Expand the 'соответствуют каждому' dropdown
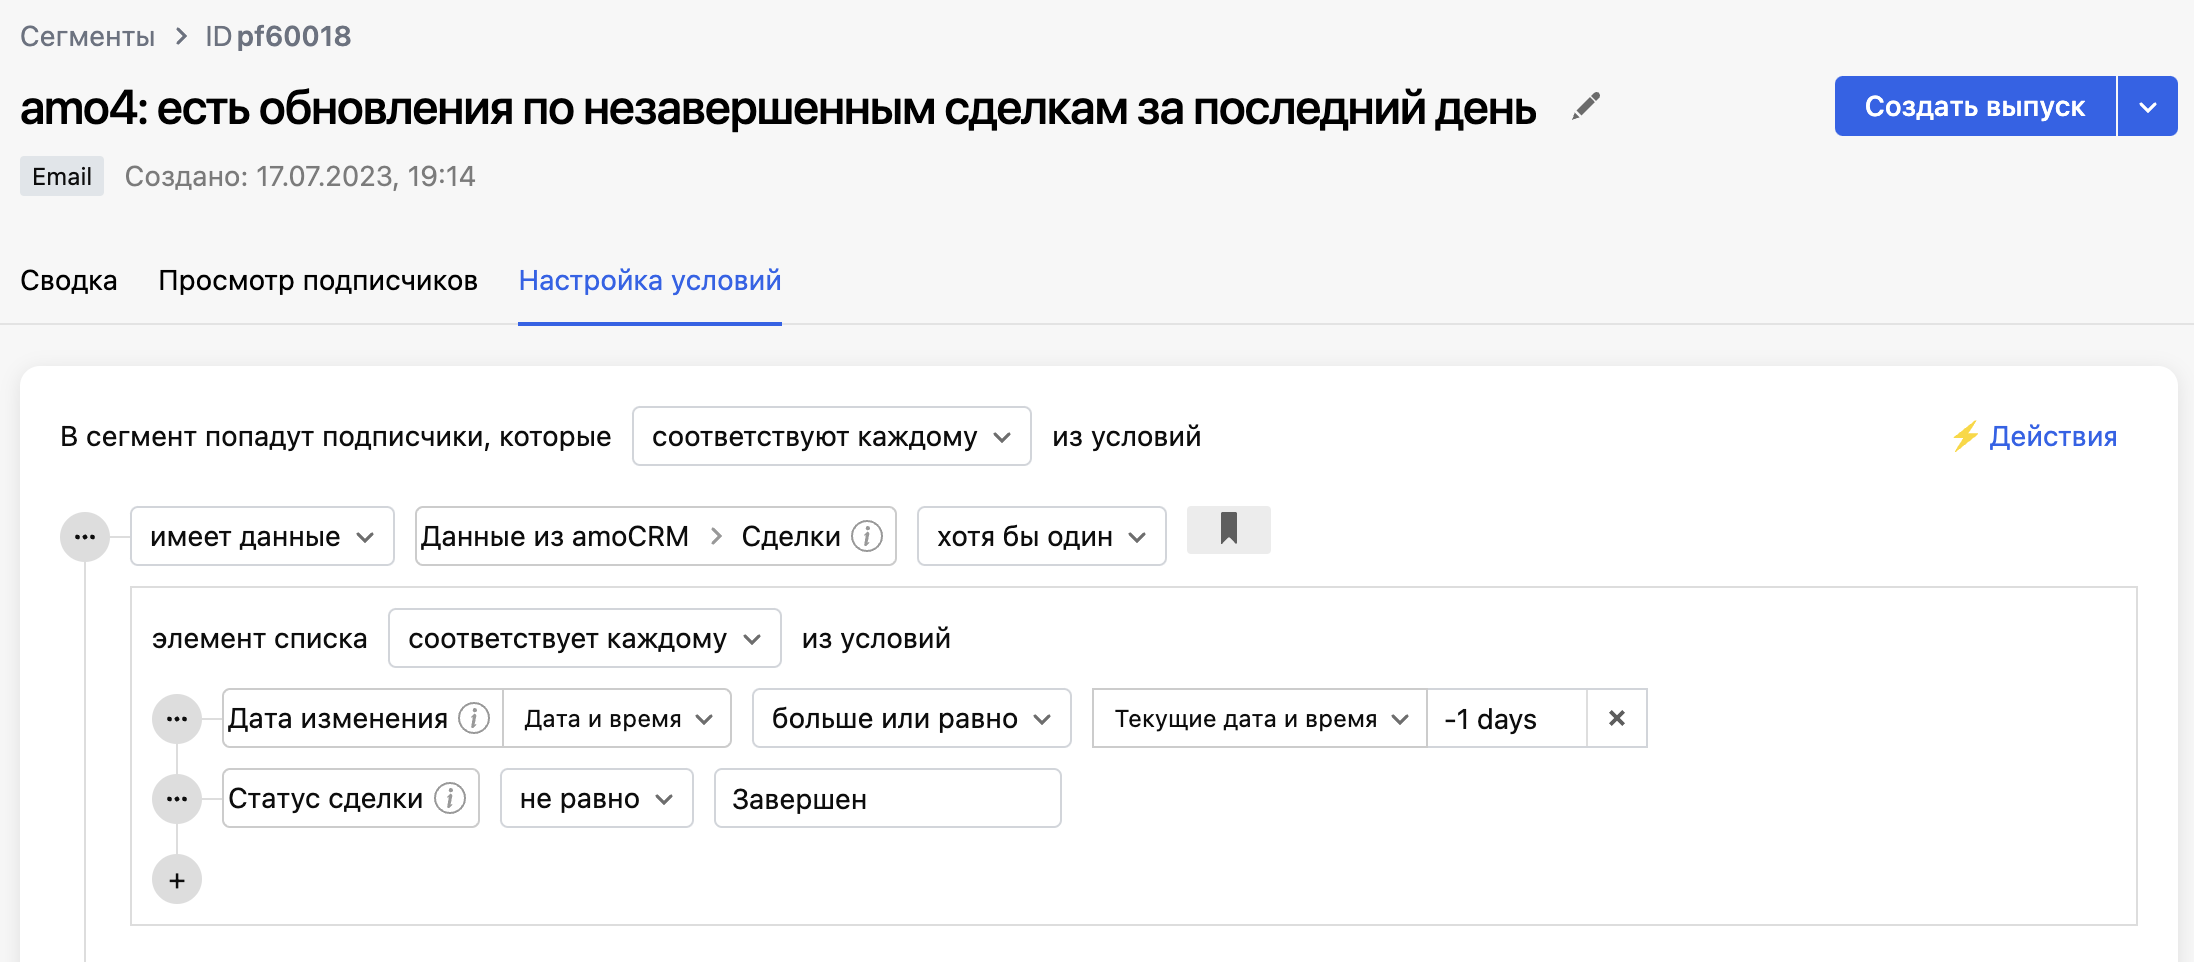Viewport: 2194px width, 962px height. click(831, 437)
